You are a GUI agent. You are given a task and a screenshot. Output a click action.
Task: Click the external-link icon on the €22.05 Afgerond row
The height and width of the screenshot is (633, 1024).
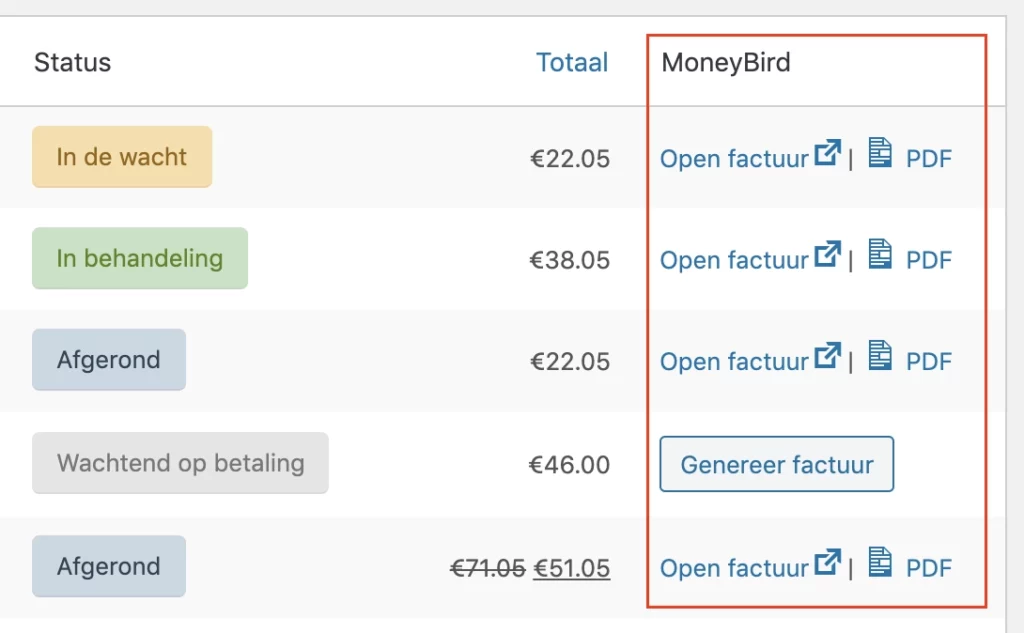827,355
